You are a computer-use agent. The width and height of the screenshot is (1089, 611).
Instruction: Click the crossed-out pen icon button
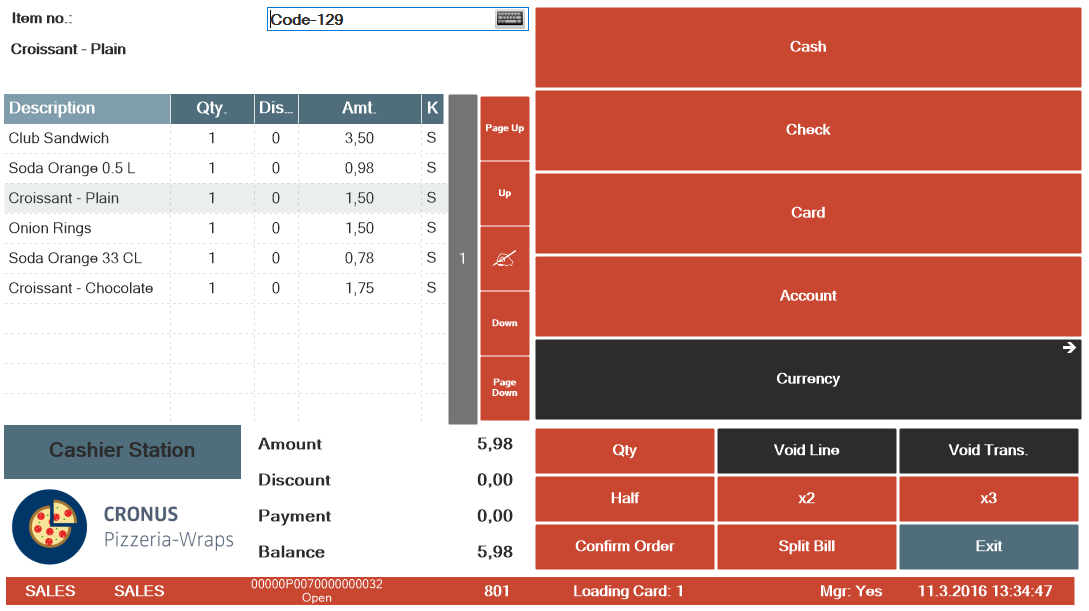504,258
